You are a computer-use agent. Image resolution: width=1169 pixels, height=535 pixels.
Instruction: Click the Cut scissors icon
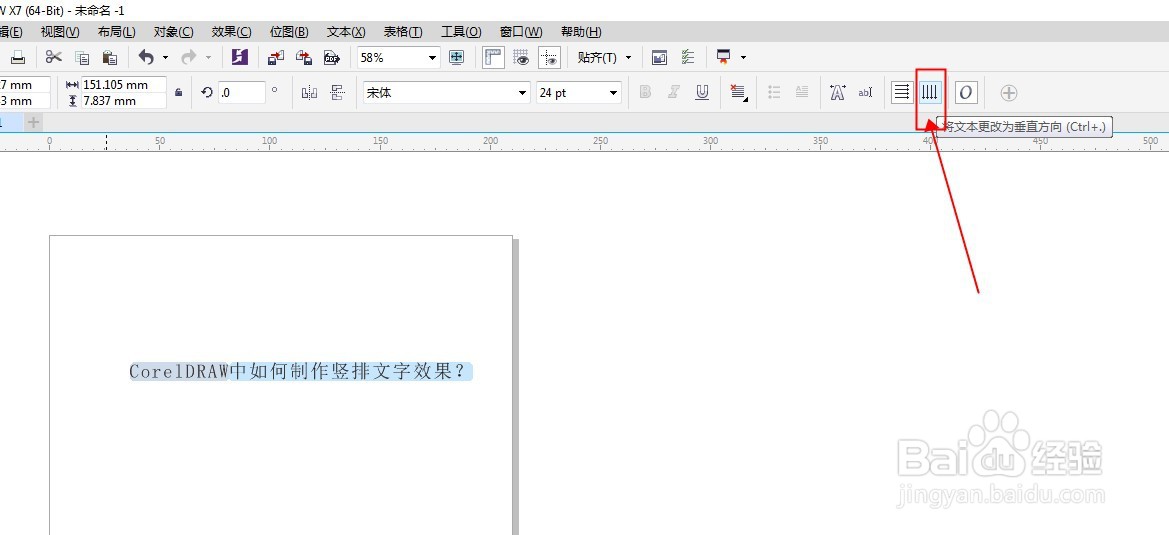click(54, 57)
